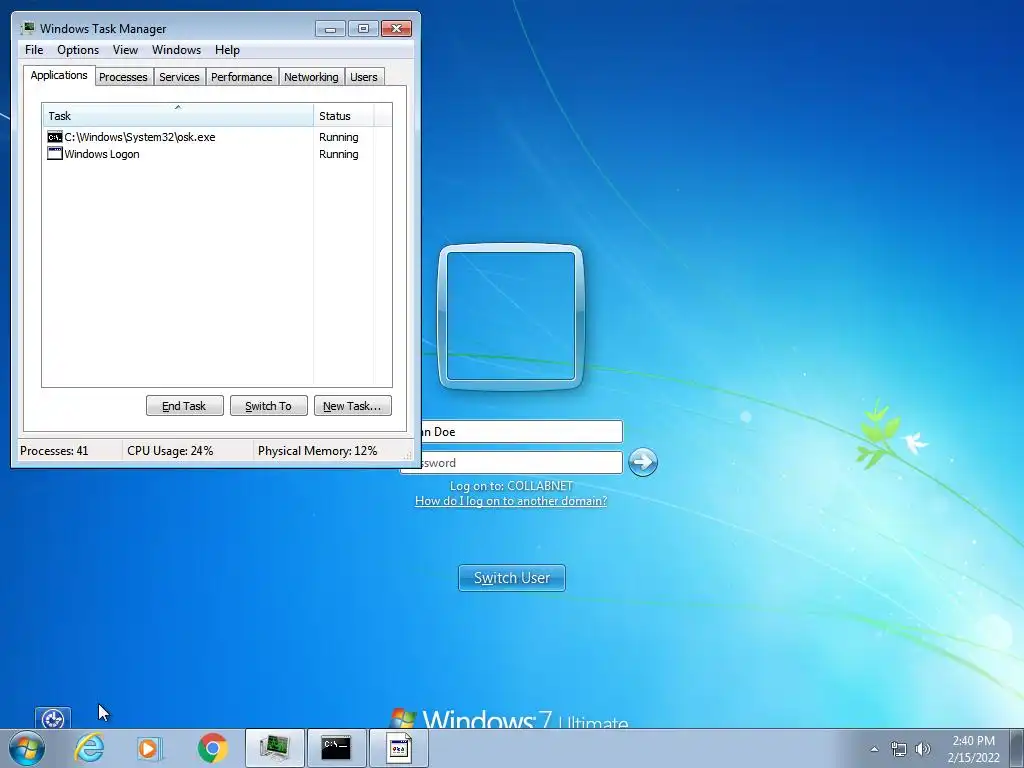This screenshot has width=1024, height=768.
Task: Switch to the Services tab
Action: coord(180,77)
